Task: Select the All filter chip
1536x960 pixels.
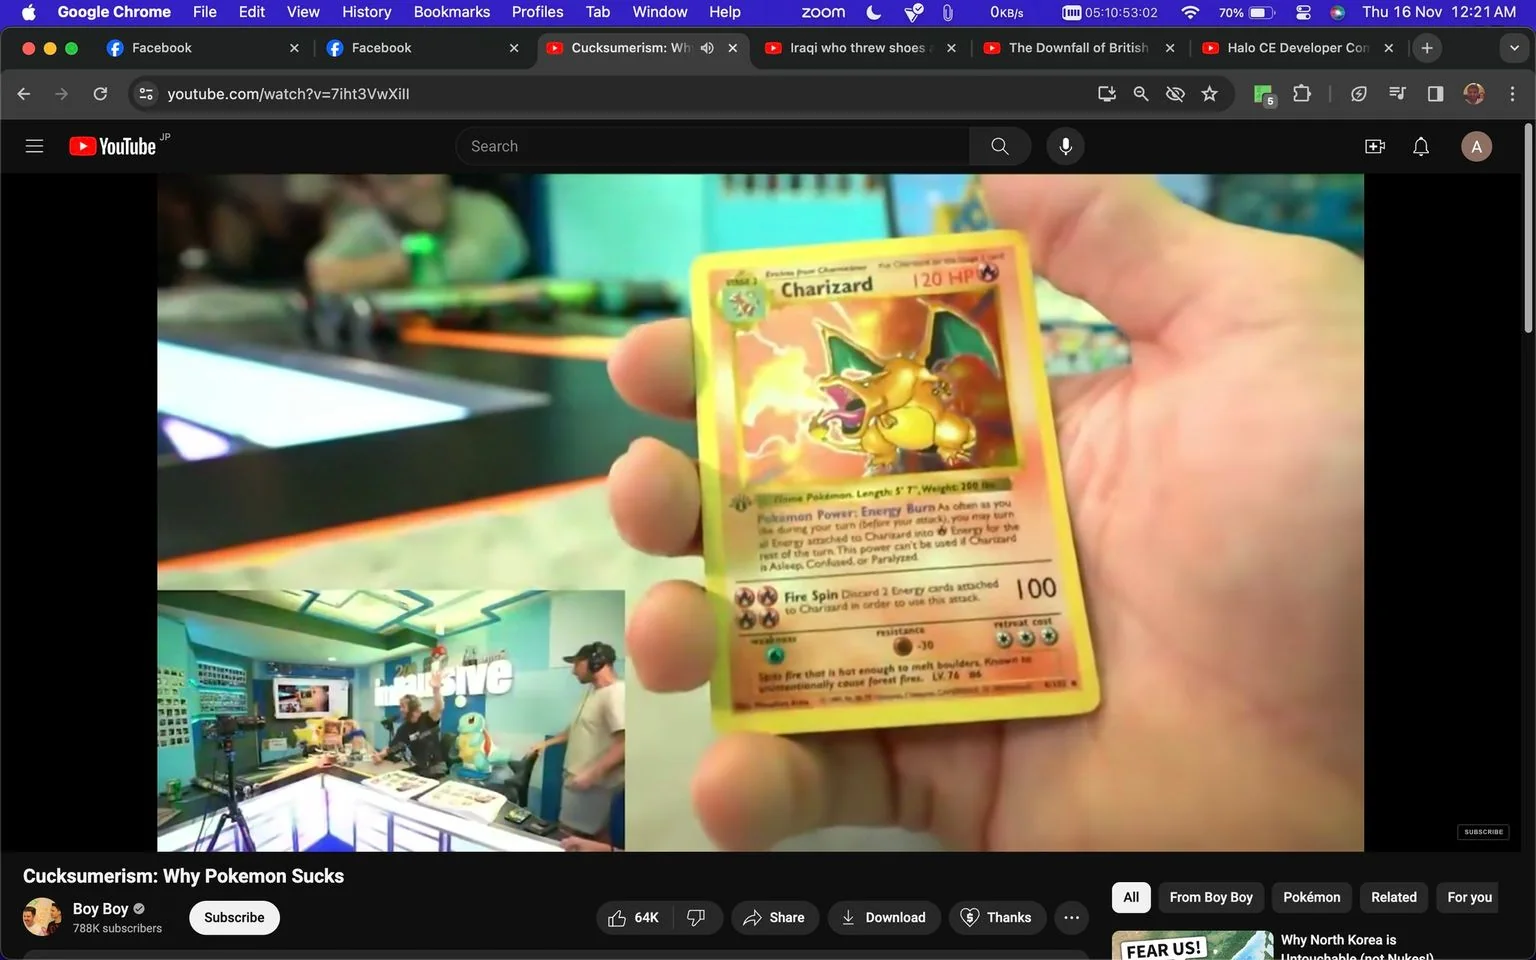Action: (1131, 897)
